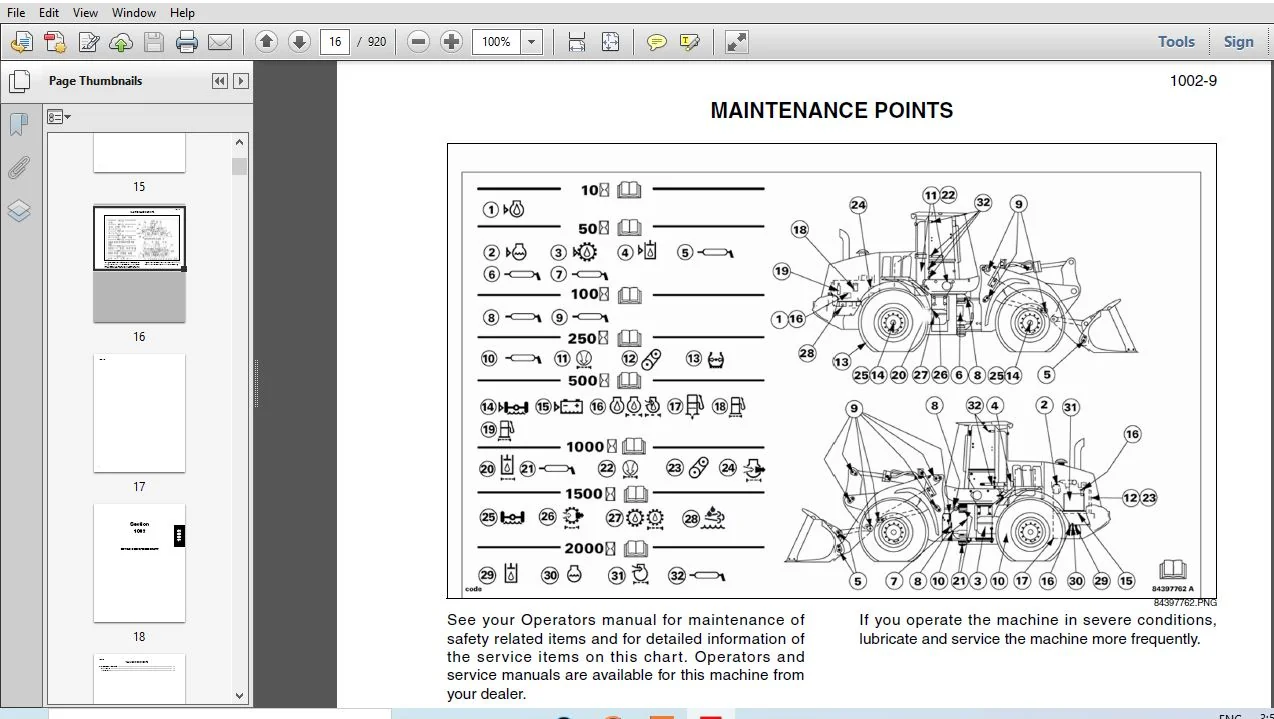Click the 100% zoom value field
This screenshot has width=1274, height=719.
click(497, 42)
